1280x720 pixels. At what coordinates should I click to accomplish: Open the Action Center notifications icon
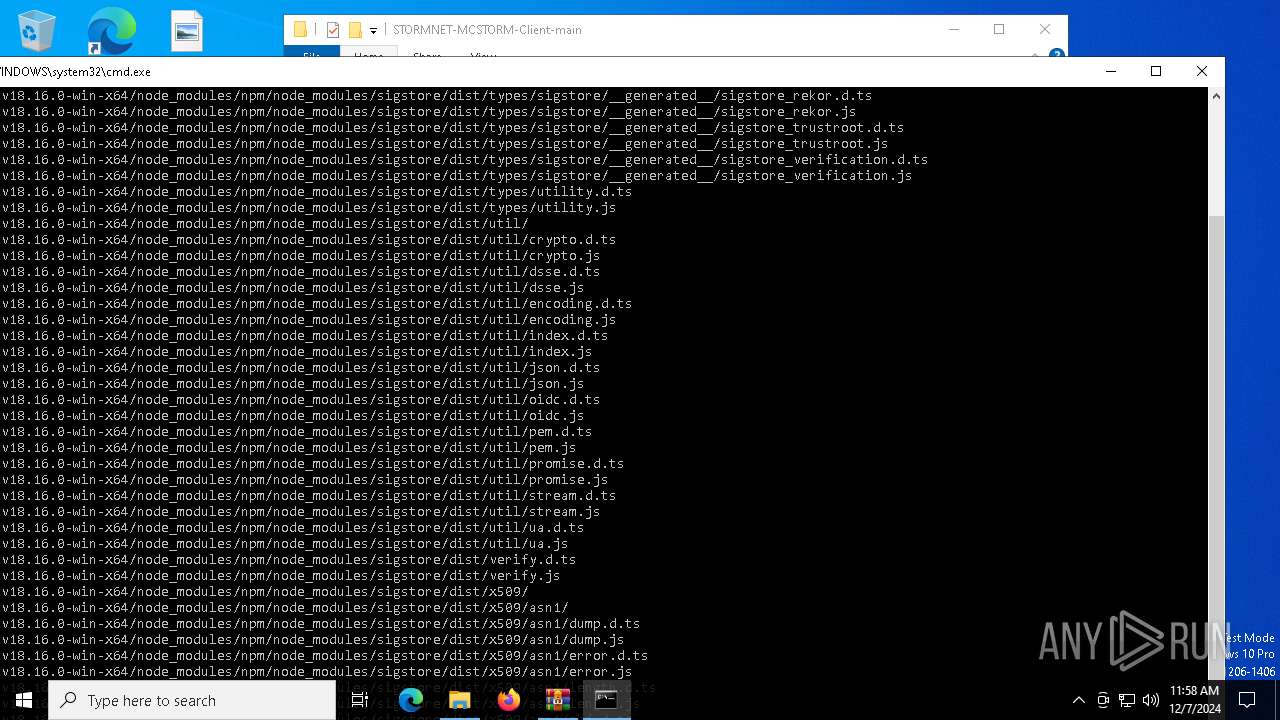[x=1247, y=700]
